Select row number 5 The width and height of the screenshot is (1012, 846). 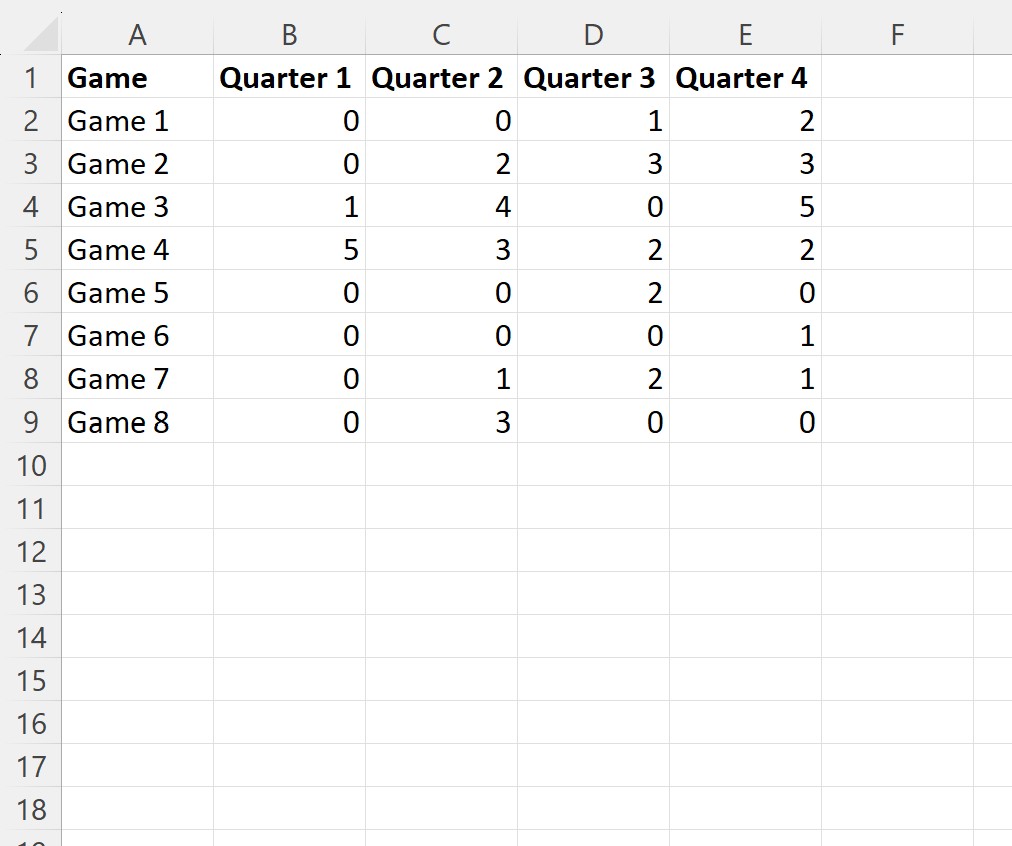coord(31,249)
